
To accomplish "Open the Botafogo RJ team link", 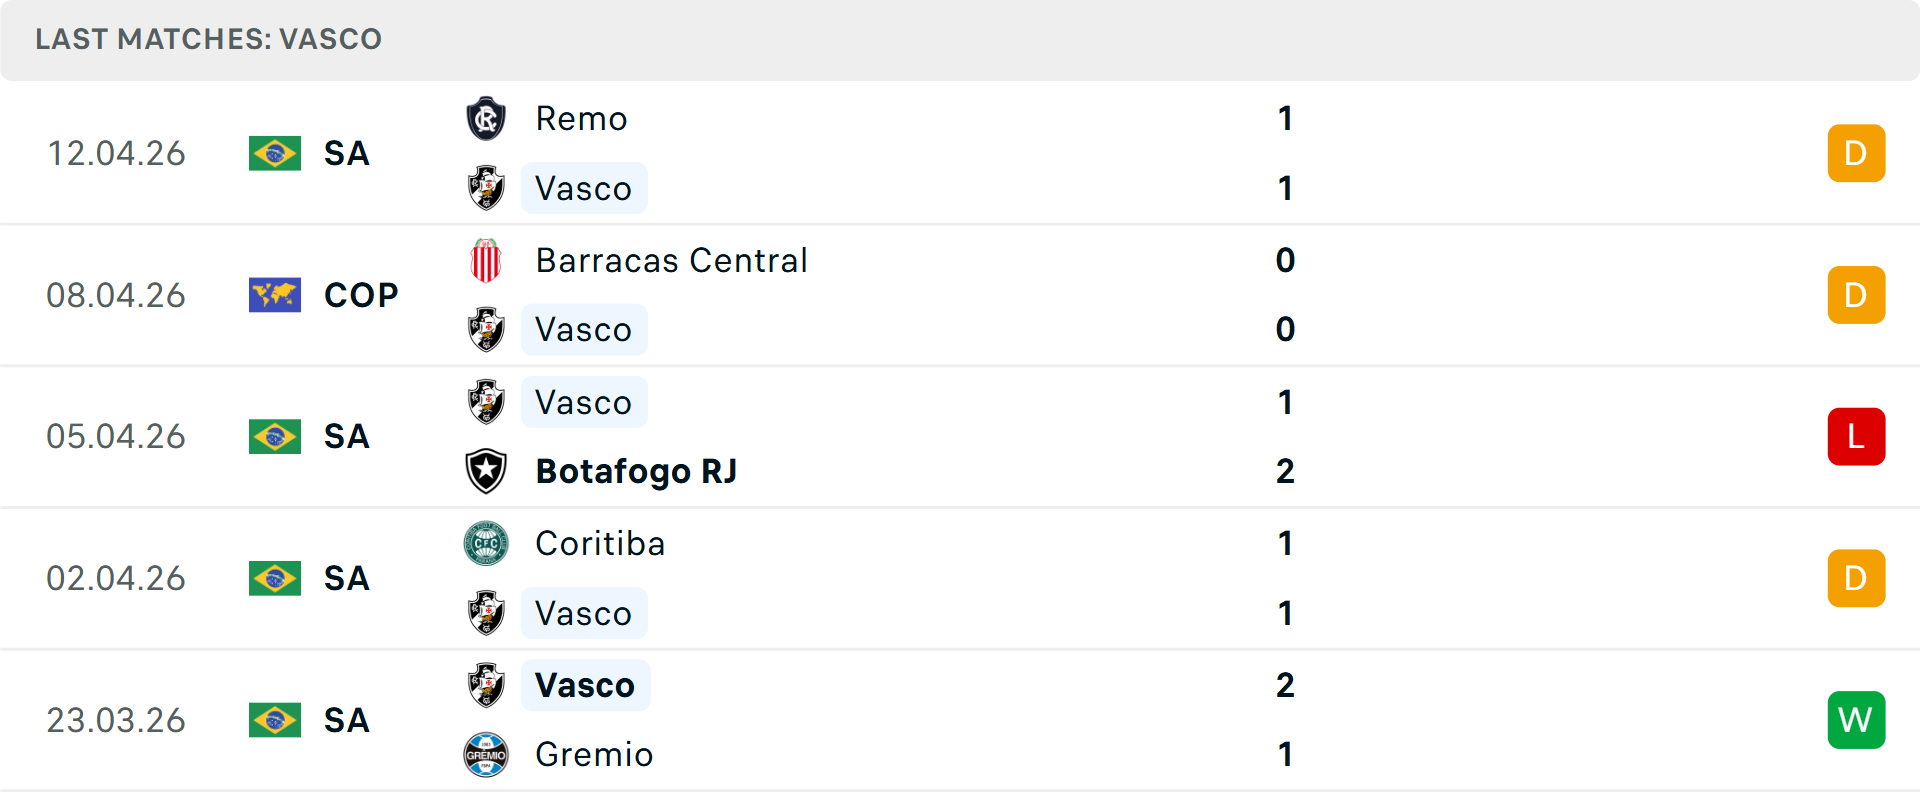I will coord(636,471).
